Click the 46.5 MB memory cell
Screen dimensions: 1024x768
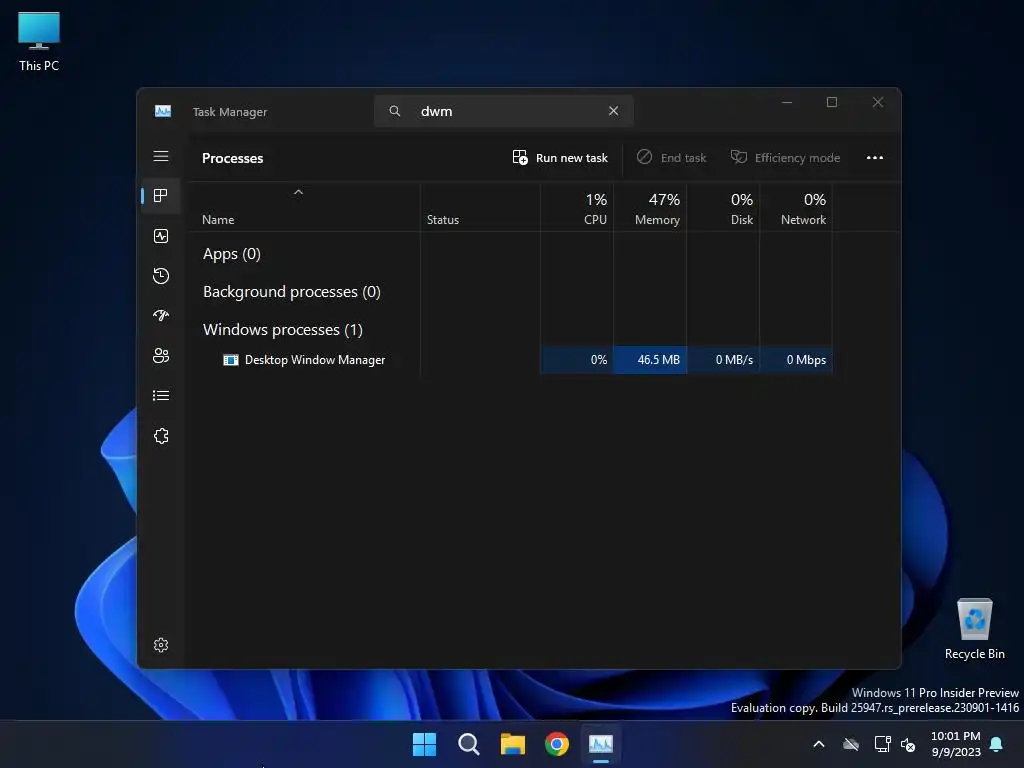pos(650,360)
